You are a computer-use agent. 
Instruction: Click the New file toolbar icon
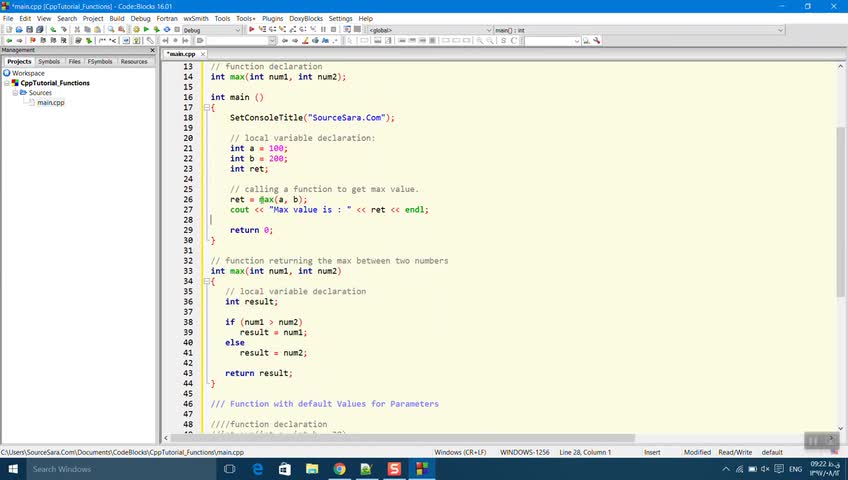8,30
